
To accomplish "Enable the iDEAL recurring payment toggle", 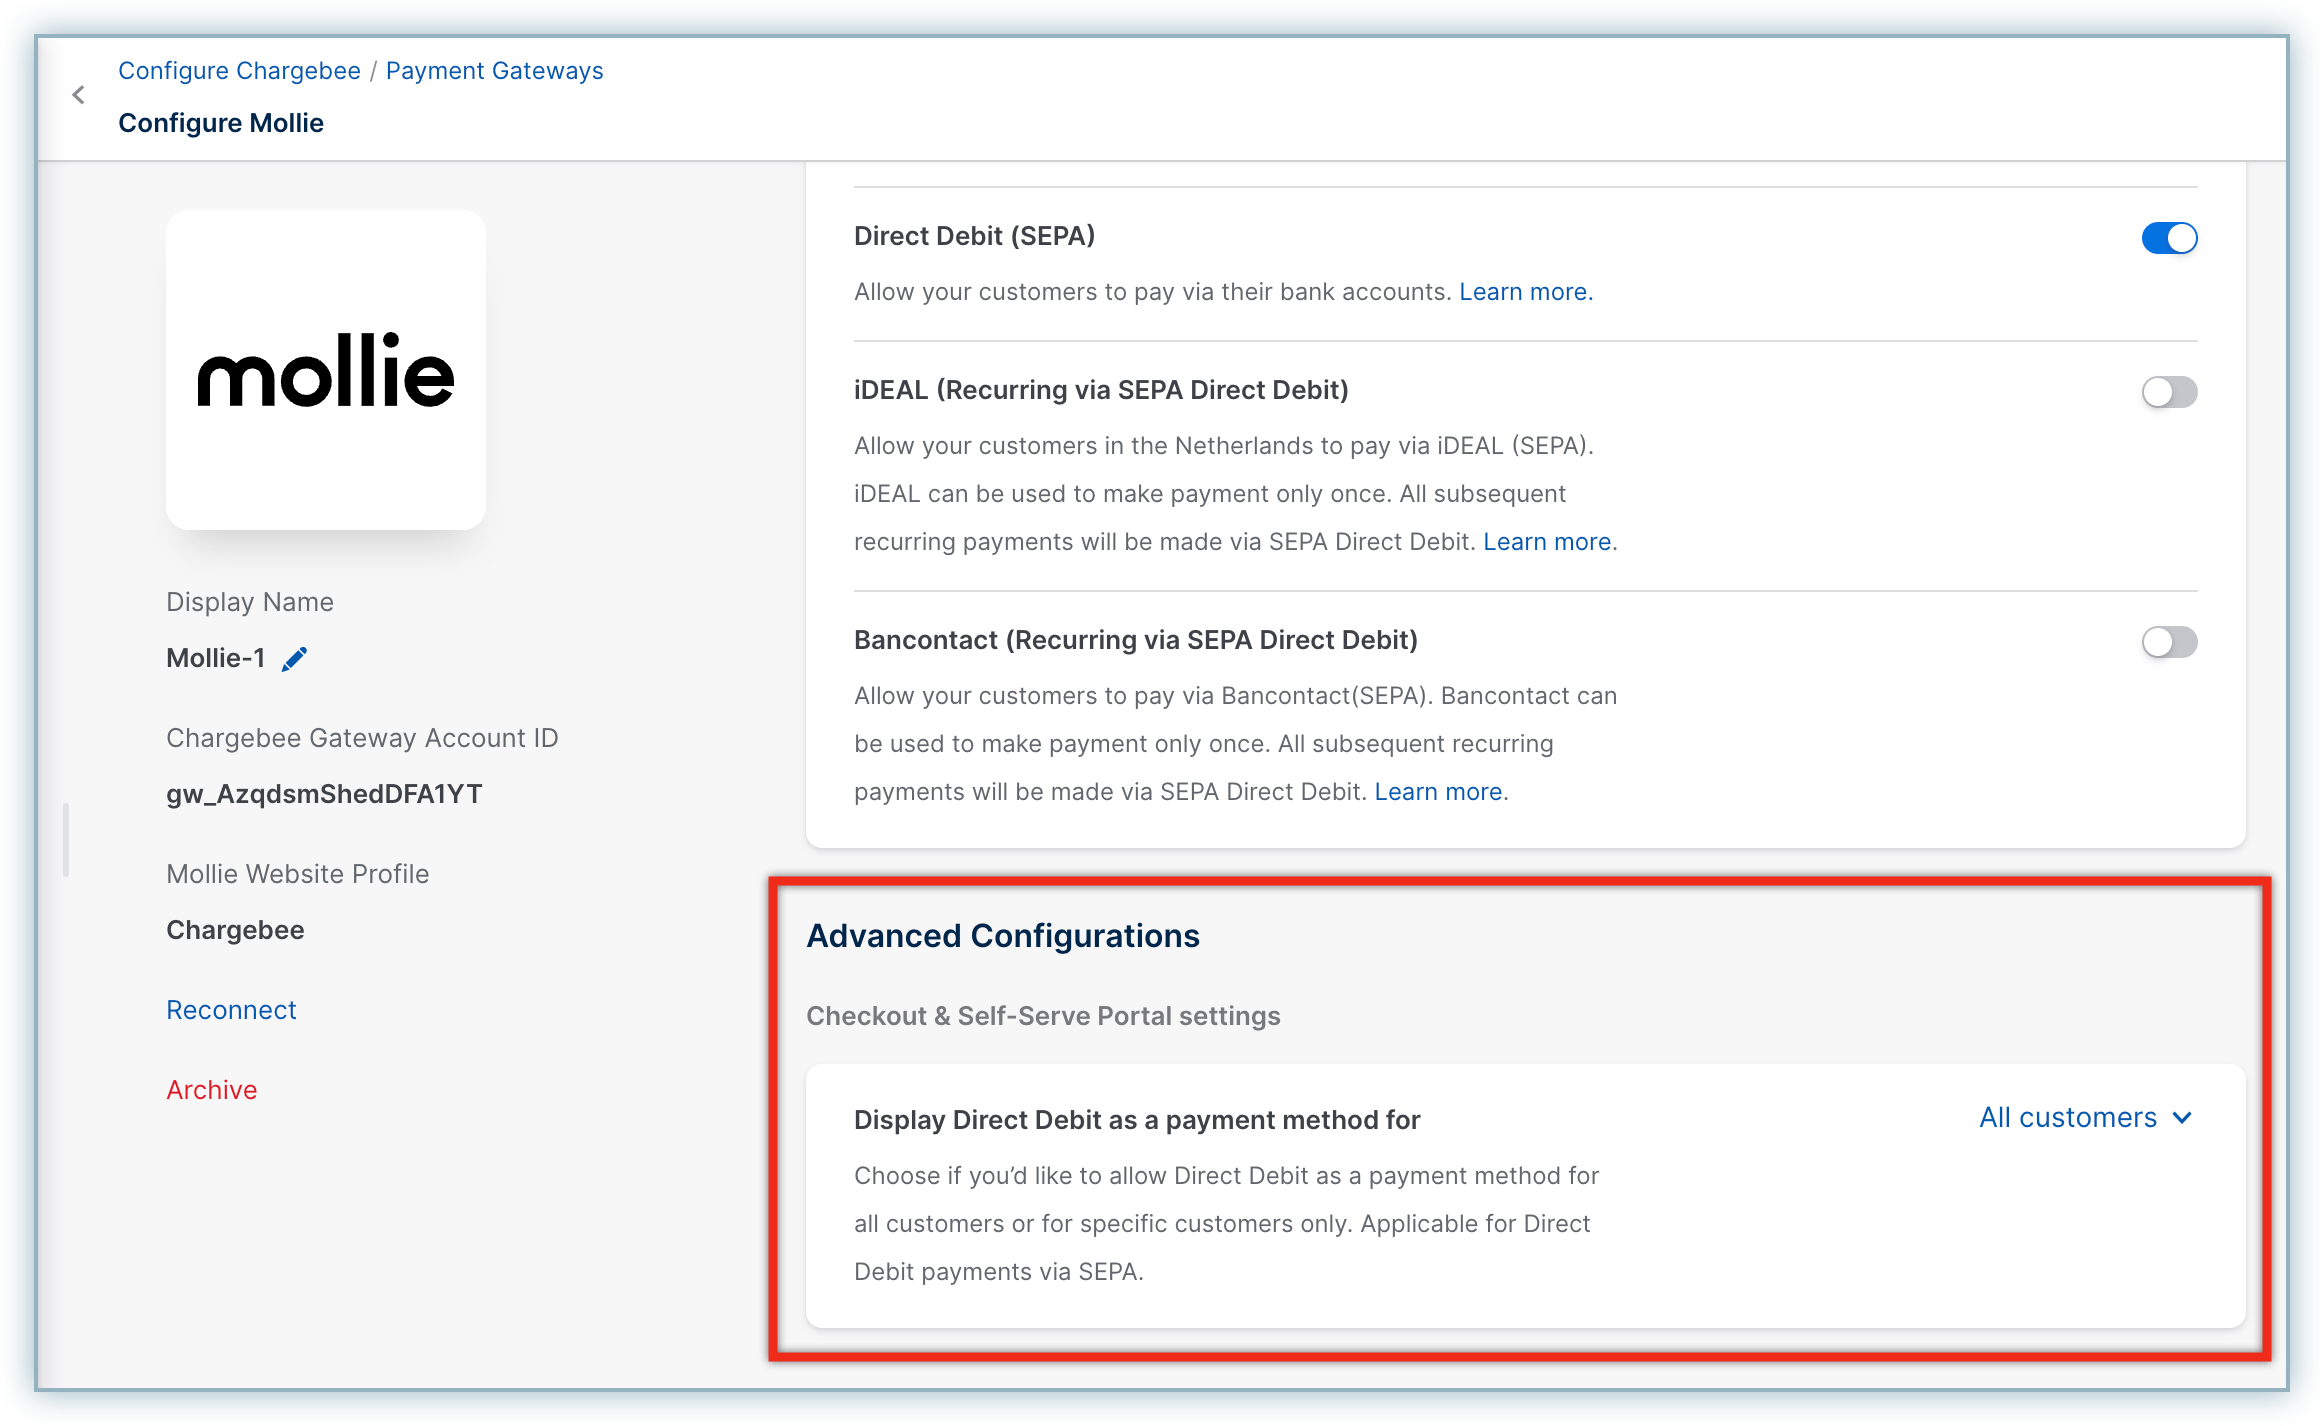I will (2168, 392).
